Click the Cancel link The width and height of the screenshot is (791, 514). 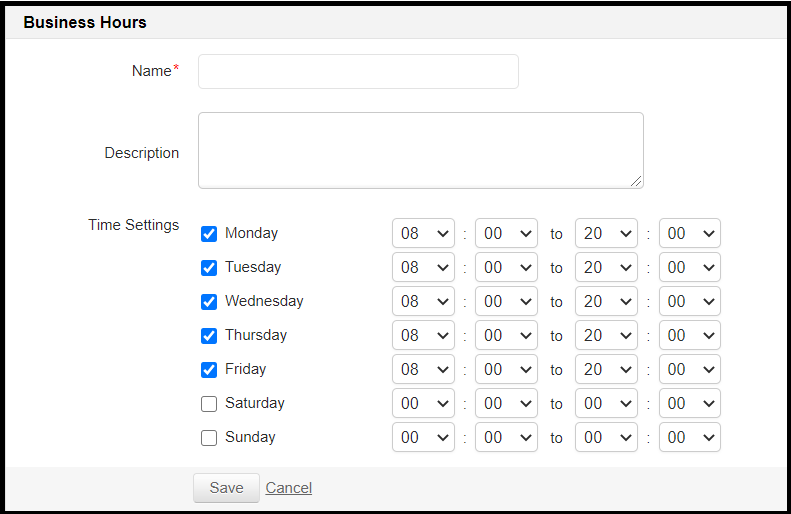pyautogui.click(x=289, y=488)
